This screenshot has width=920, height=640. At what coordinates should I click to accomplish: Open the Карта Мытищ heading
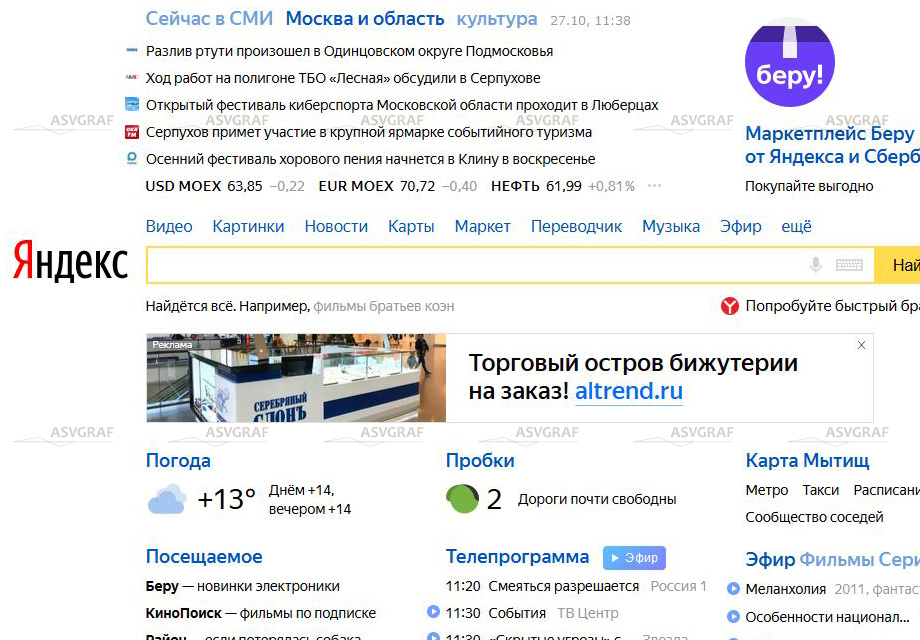tap(807, 460)
